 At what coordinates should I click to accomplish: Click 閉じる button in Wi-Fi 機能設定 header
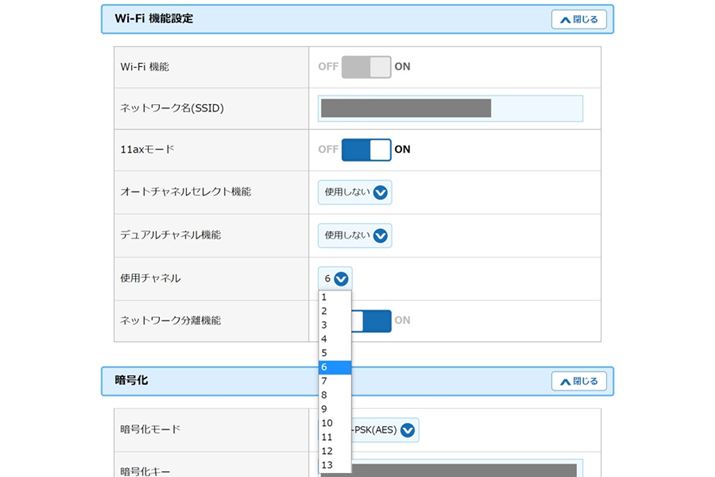click(x=578, y=19)
